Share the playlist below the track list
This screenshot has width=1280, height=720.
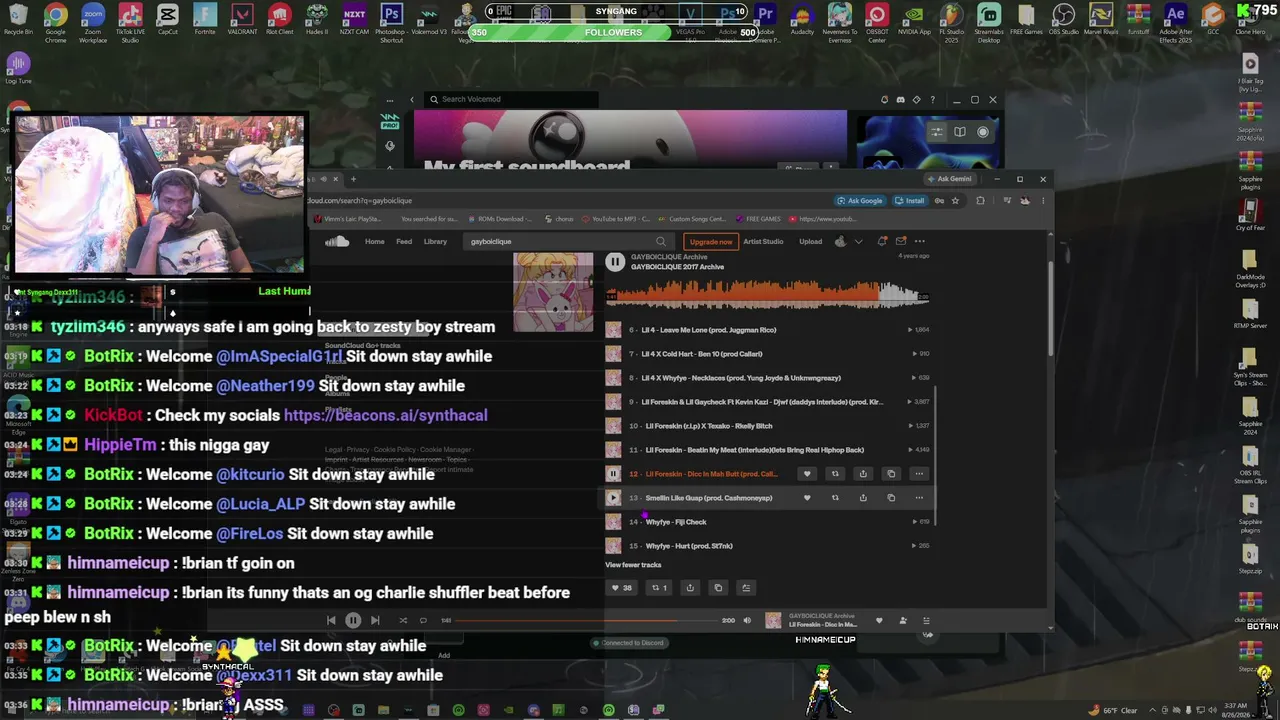pyautogui.click(x=690, y=588)
